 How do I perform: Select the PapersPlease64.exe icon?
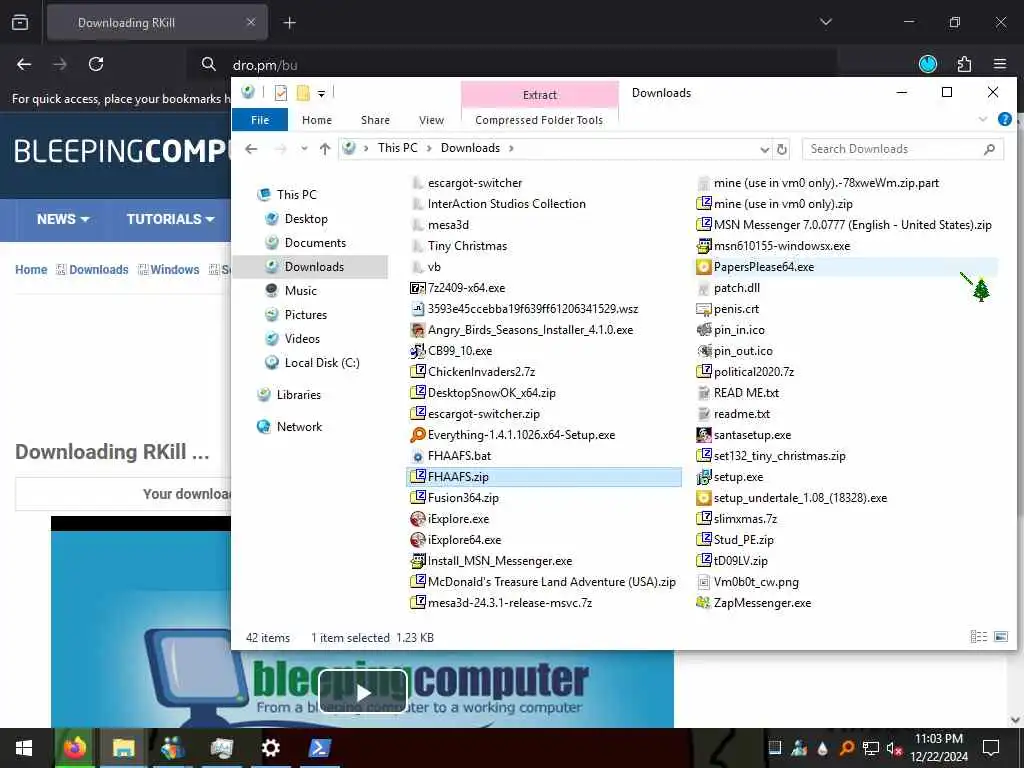[703, 267]
